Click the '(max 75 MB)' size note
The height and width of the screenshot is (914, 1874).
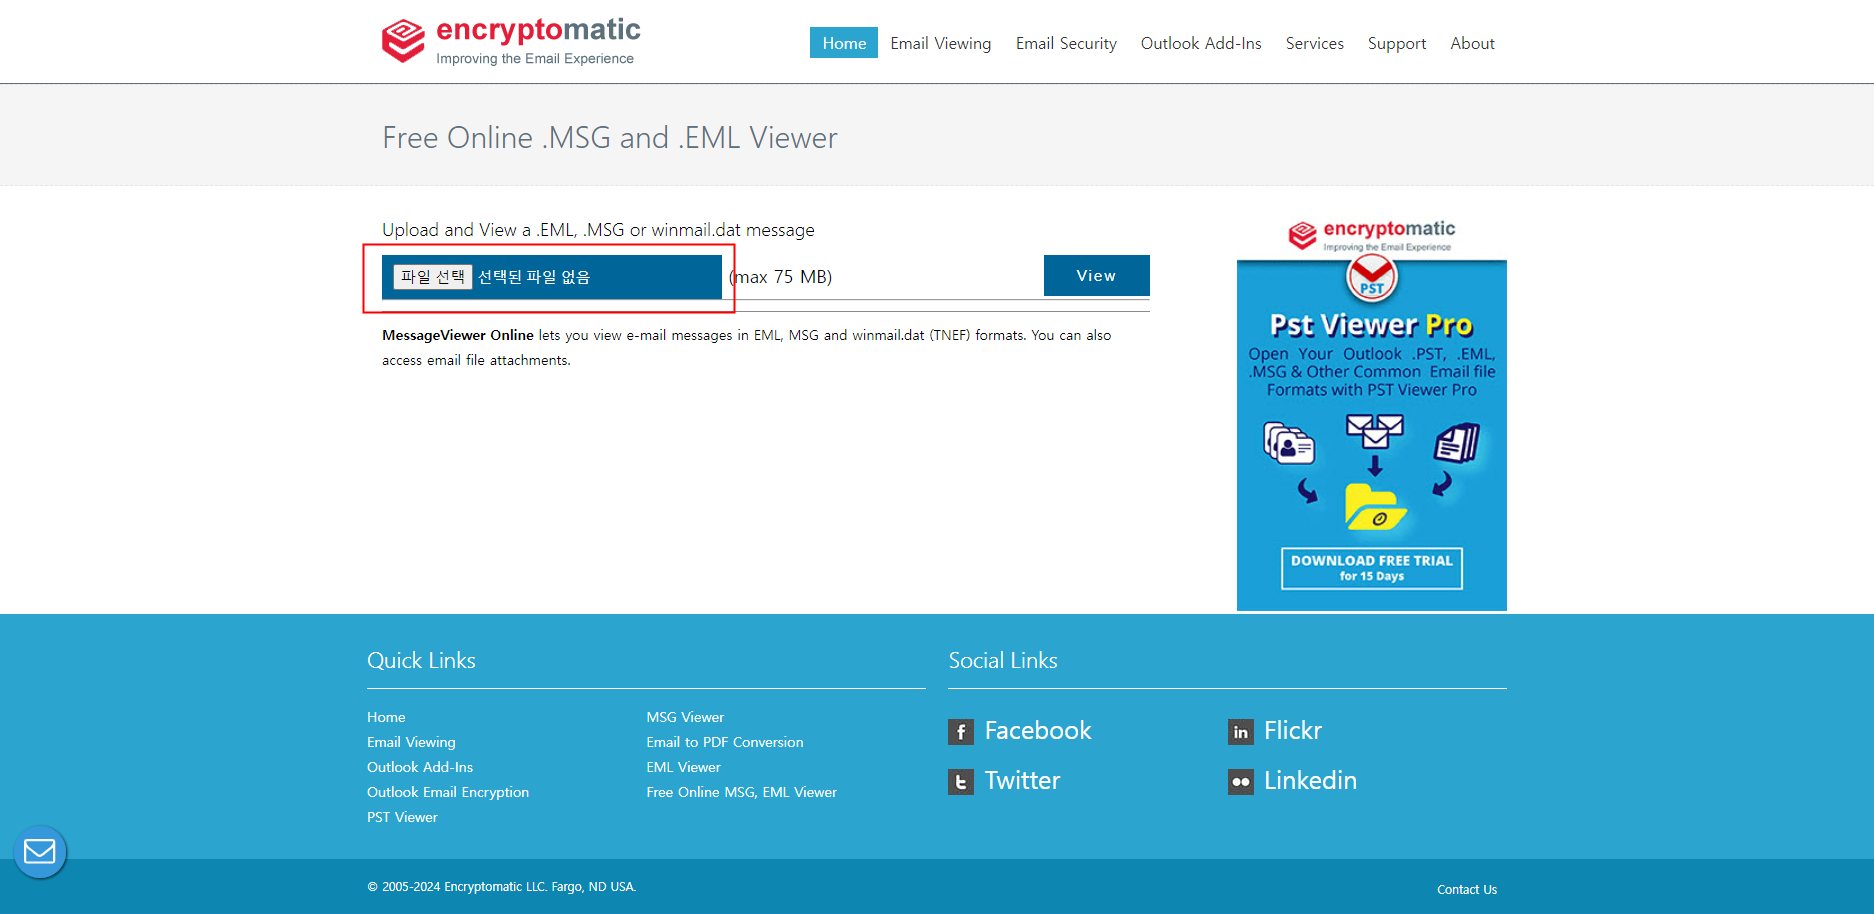click(x=781, y=277)
